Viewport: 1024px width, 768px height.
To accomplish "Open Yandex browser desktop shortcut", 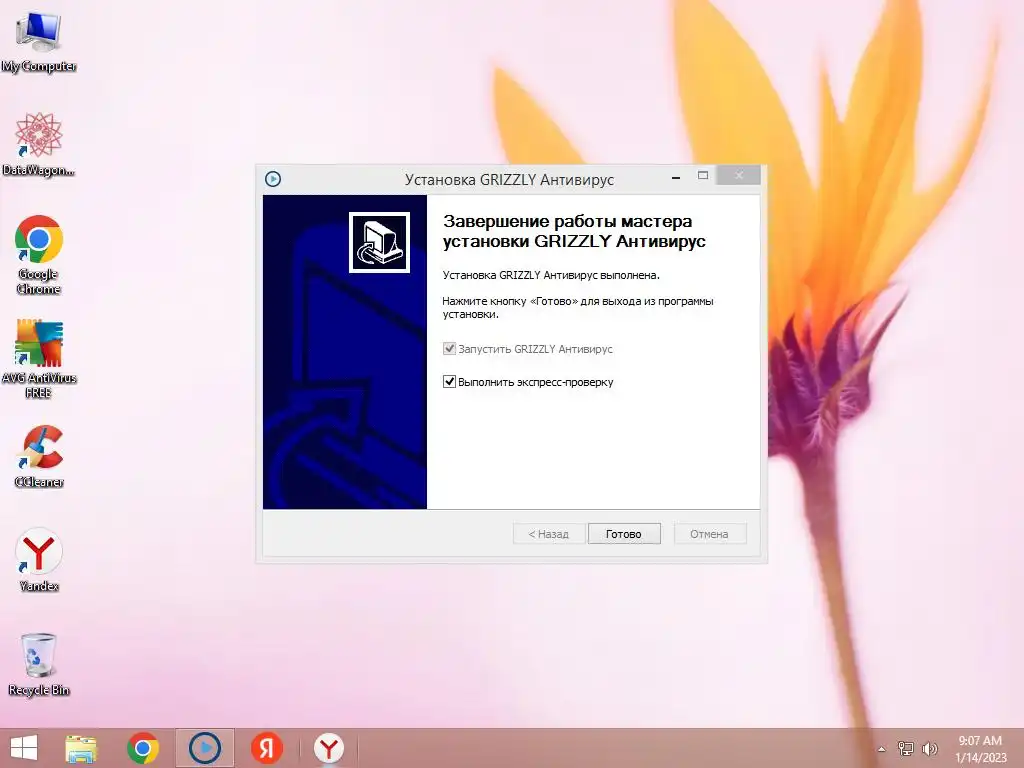I will tap(39, 560).
